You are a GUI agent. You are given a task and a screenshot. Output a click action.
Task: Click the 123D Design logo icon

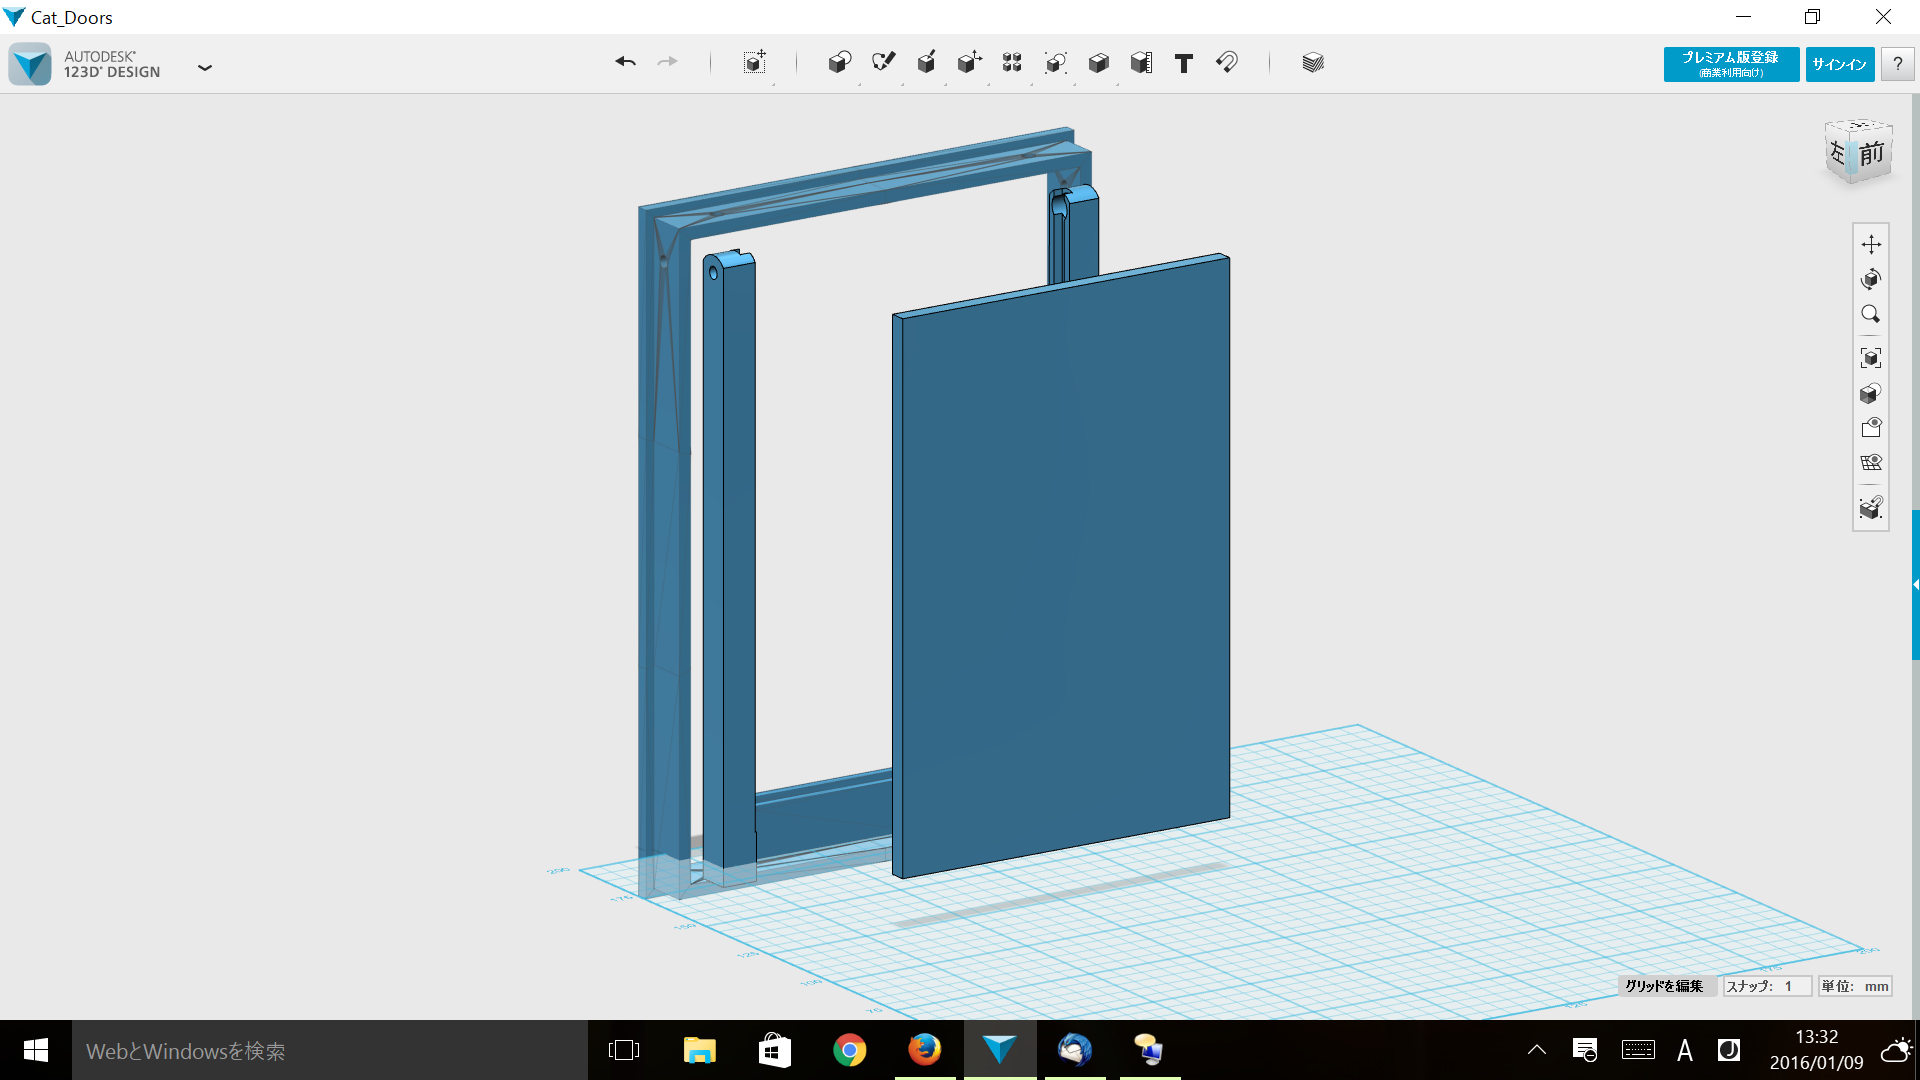point(30,64)
